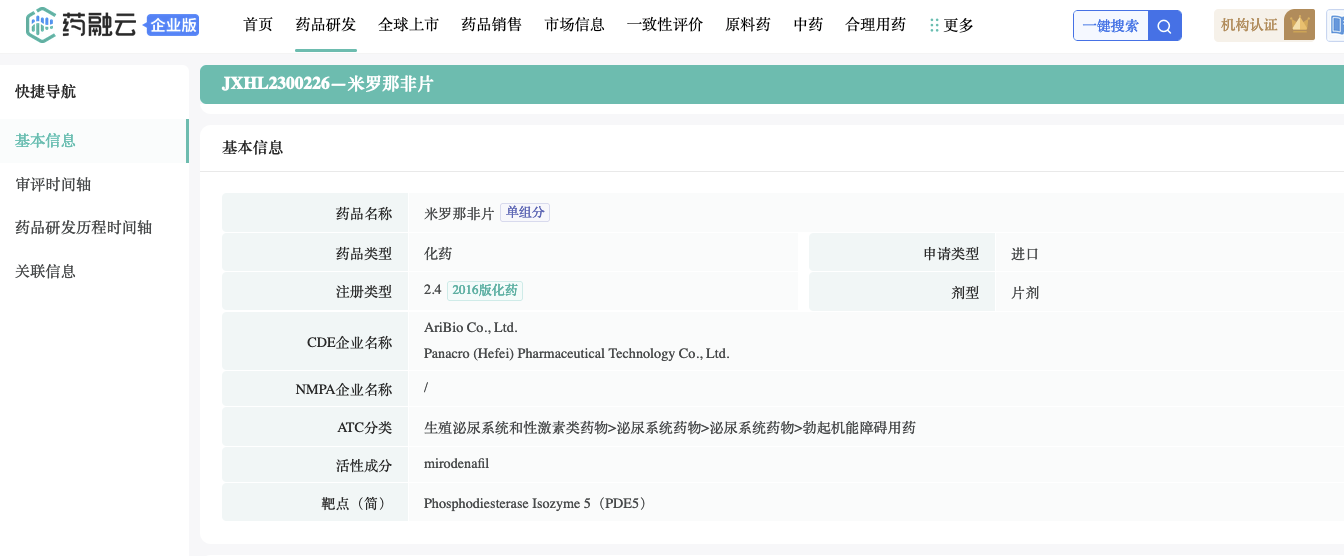Image resolution: width=1344 pixels, height=556 pixels.
Task: Go to 关联信息 section
Action: click(45, 271)
